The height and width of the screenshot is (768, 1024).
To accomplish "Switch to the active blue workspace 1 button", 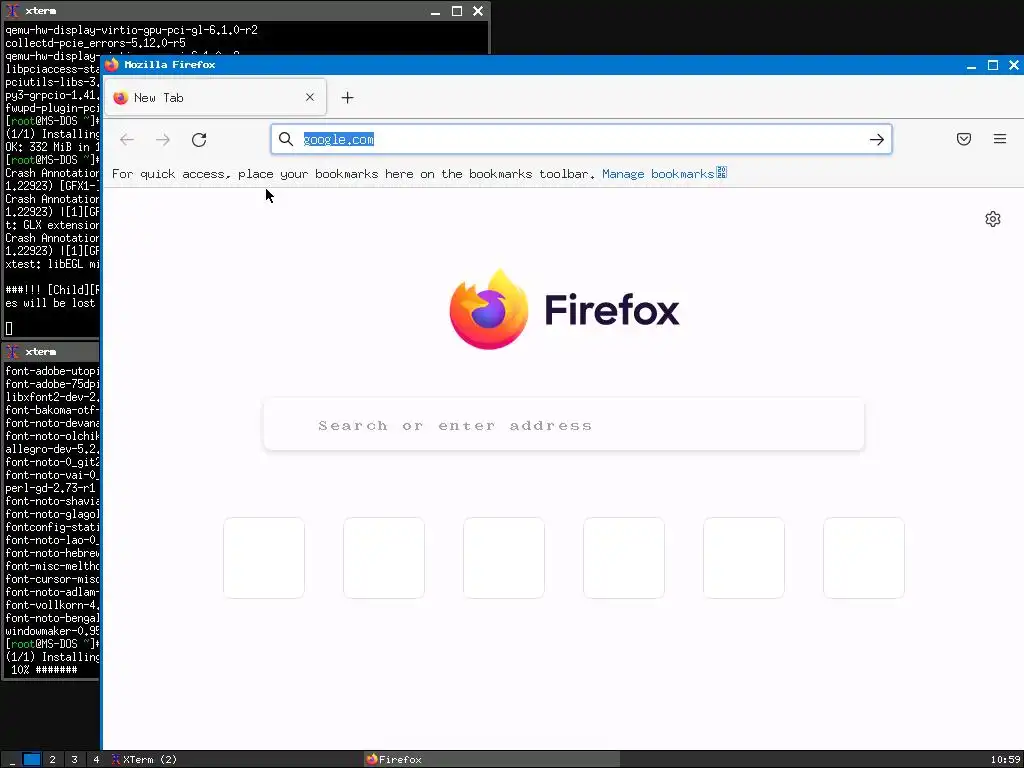I will pos(31,759).
